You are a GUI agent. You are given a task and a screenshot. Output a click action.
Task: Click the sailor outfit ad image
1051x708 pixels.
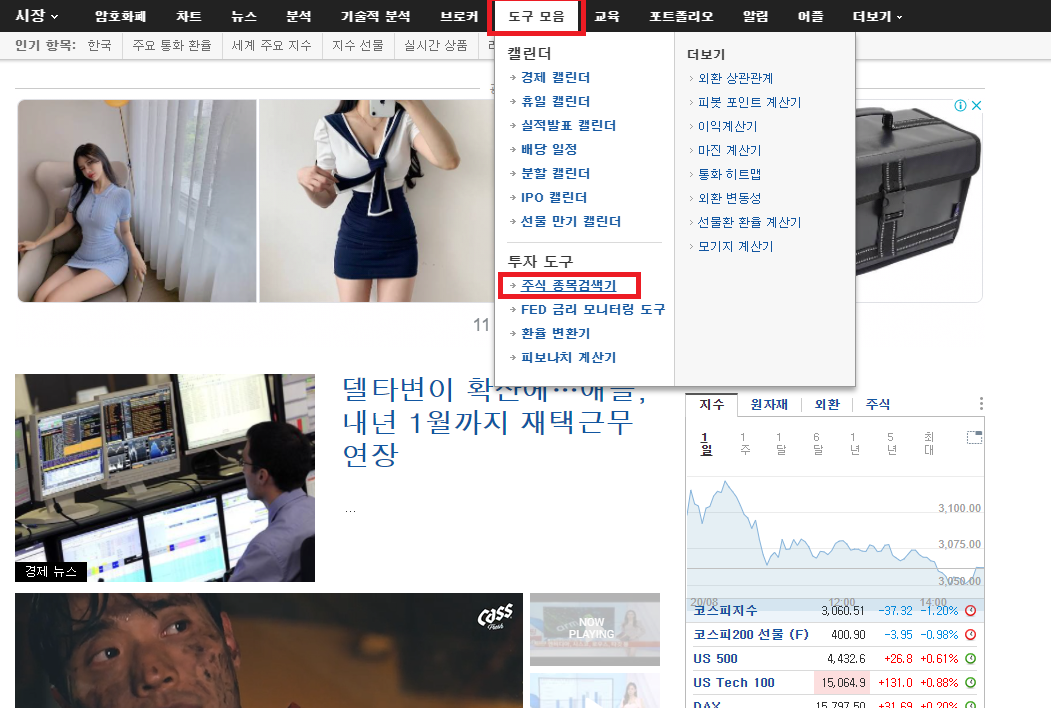377,201
